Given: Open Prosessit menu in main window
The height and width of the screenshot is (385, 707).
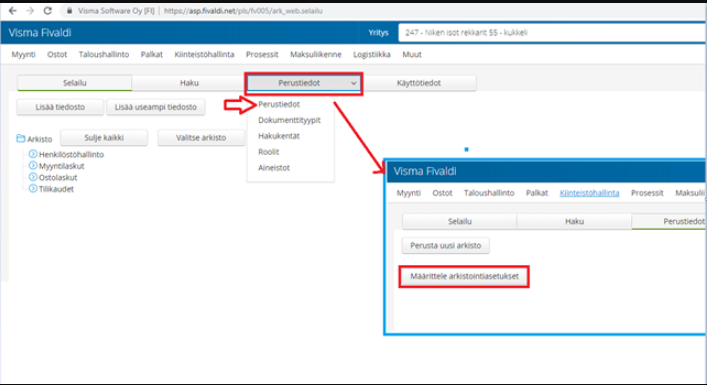Looking at the screenshot, I should coord(262,55).
